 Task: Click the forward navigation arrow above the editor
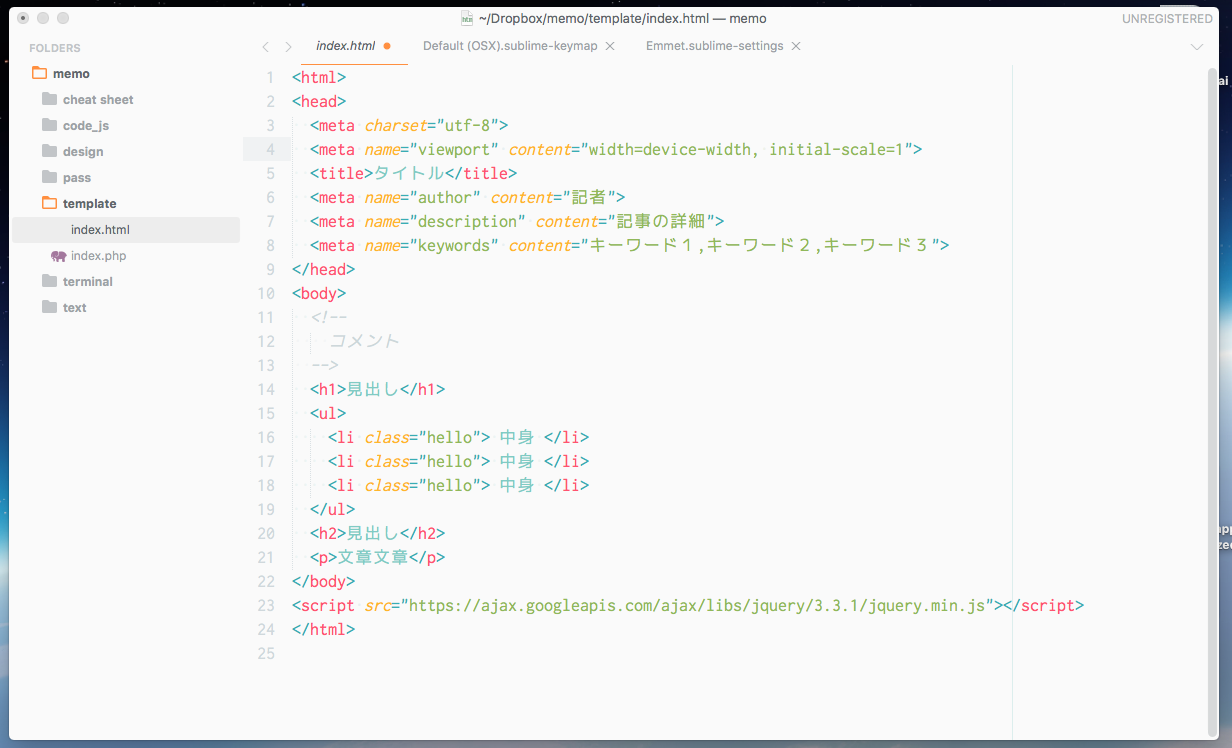(287, 46)
